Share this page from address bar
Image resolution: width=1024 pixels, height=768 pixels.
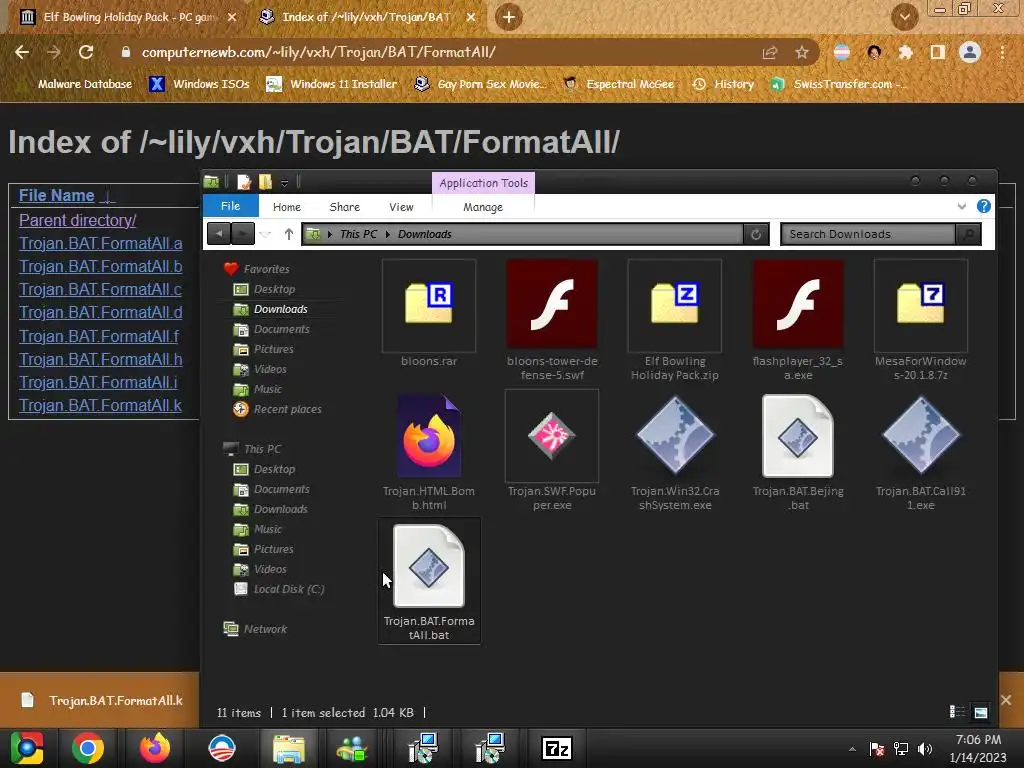tap(770, 52)
